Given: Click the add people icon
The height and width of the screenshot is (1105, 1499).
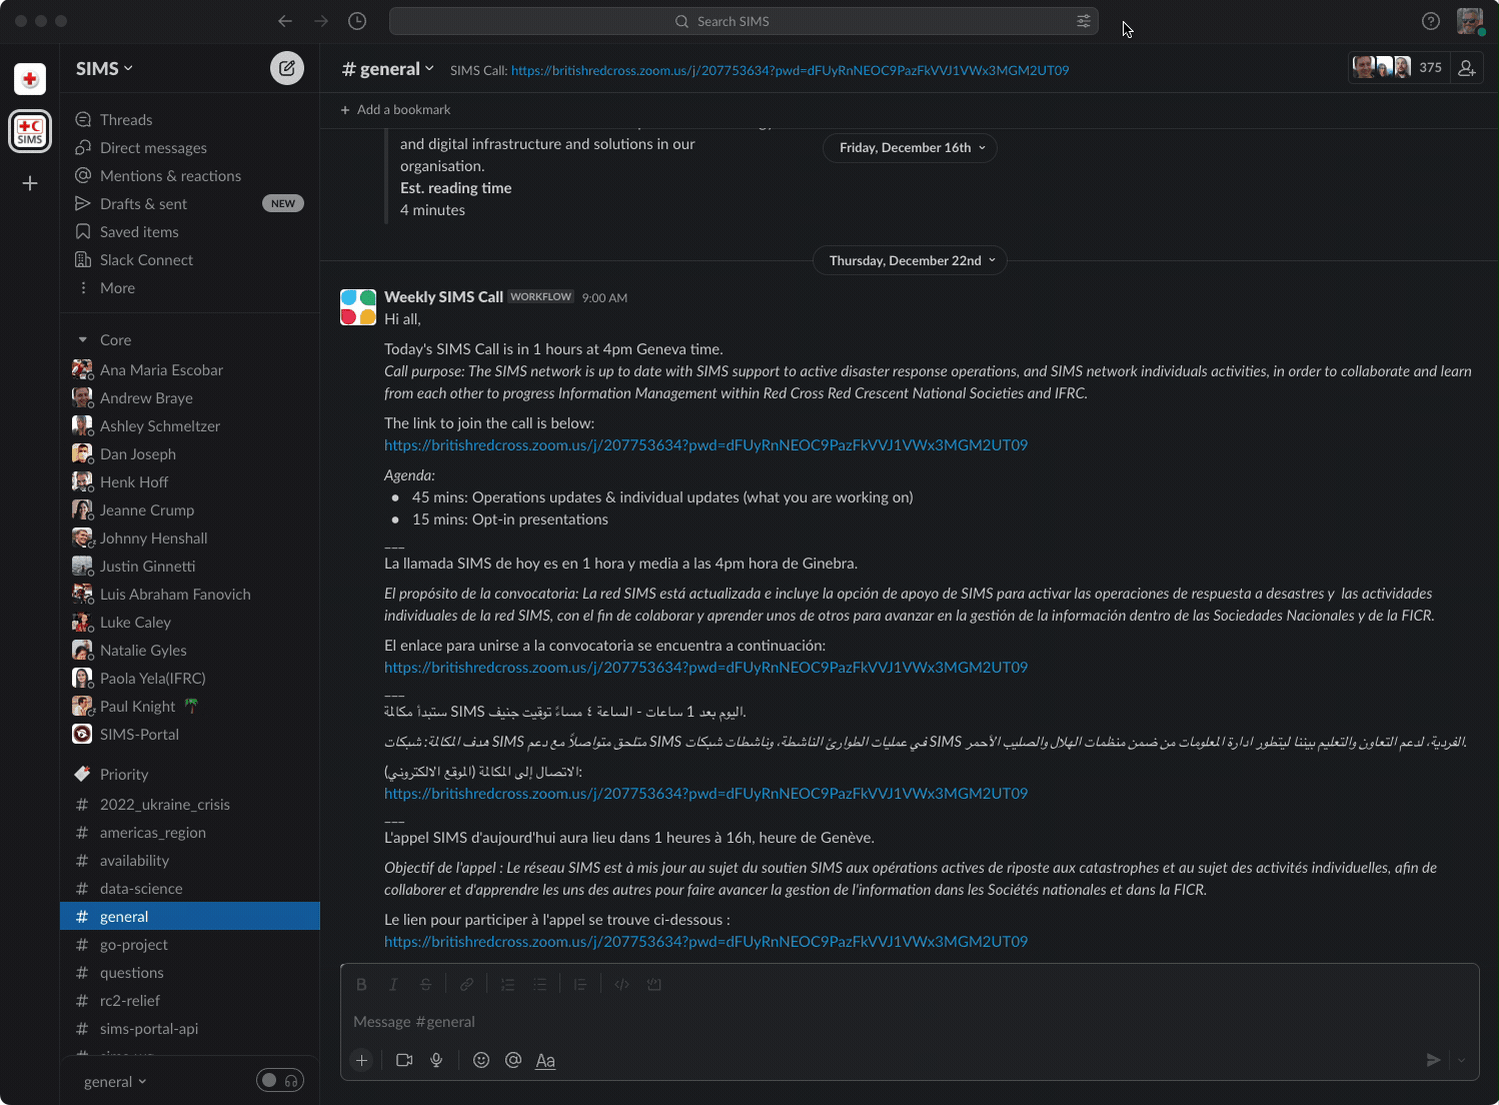Looking at the screenshot, I should pyautogui.click(x=1466, y=68).
